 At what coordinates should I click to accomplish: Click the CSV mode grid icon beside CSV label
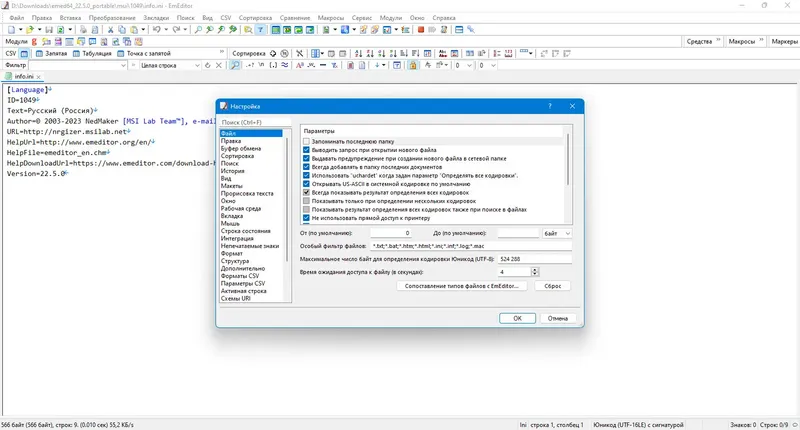(24, 54)
